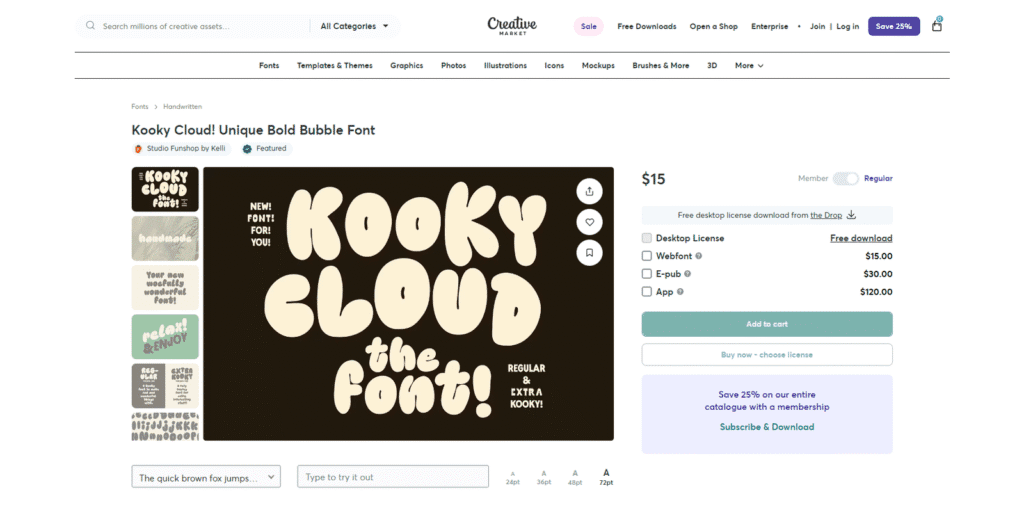Enable the E-pub license checkbox

click(647, 274)
